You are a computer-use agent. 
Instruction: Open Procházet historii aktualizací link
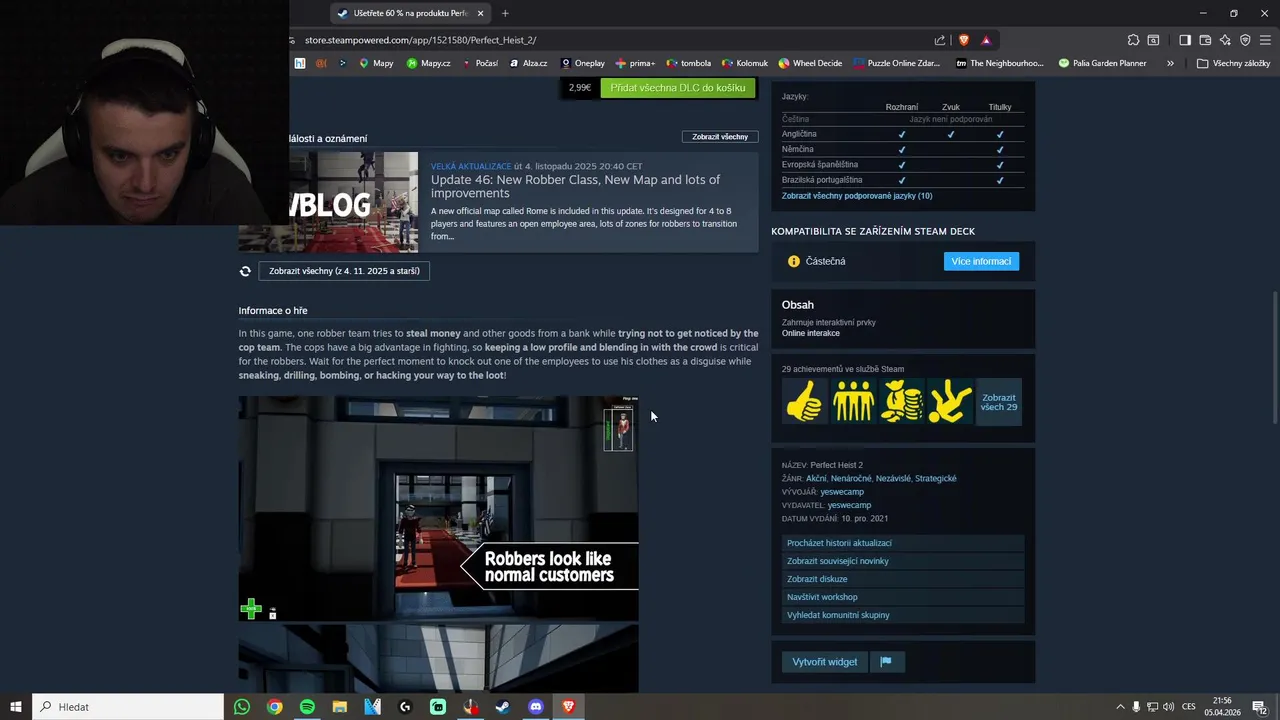[x=903, y=543]
